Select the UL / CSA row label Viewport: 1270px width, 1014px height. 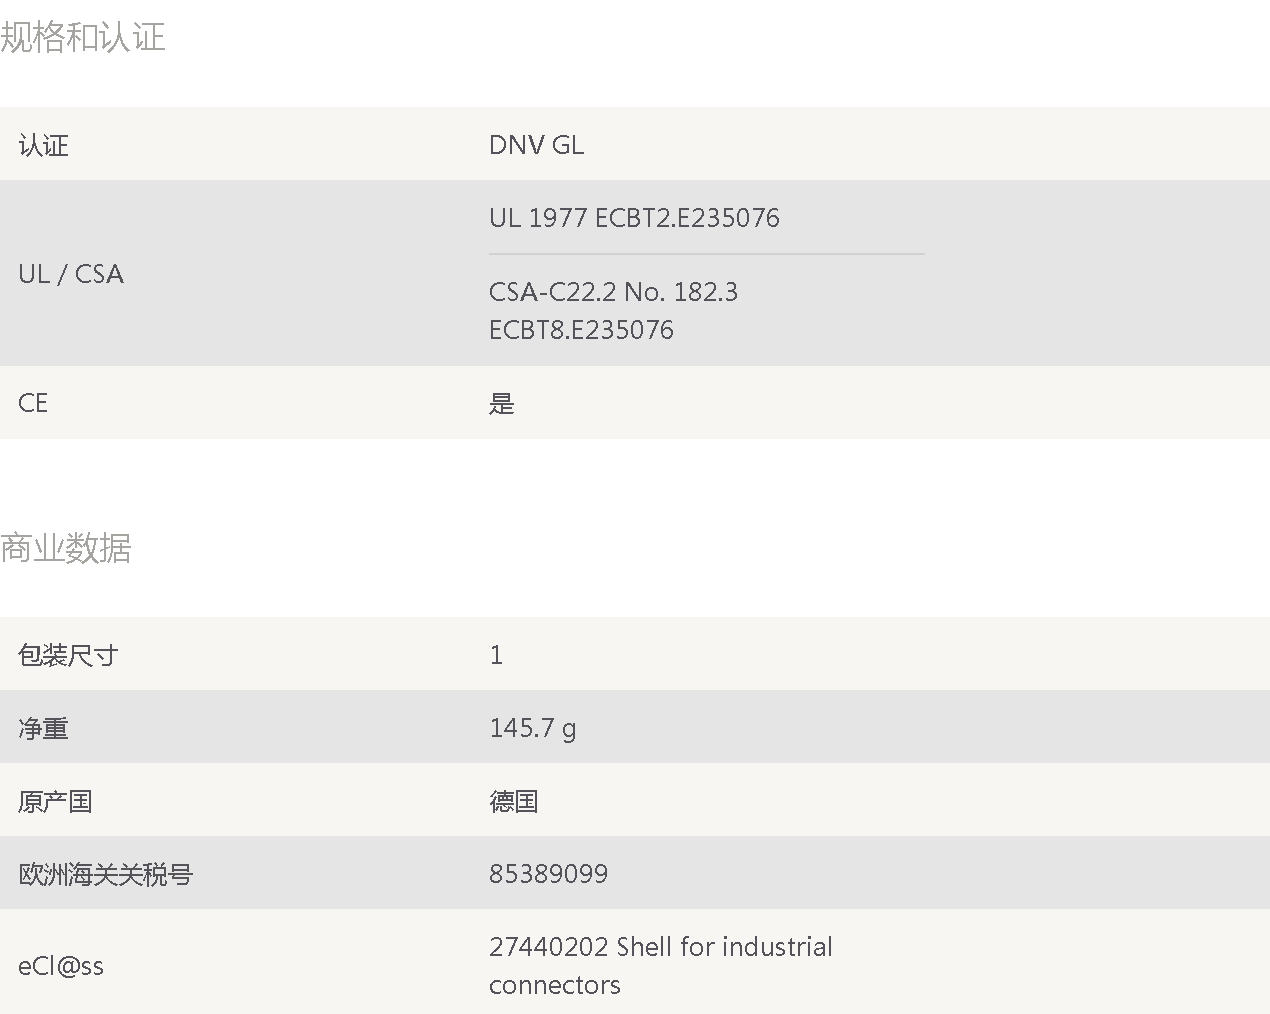71,274
